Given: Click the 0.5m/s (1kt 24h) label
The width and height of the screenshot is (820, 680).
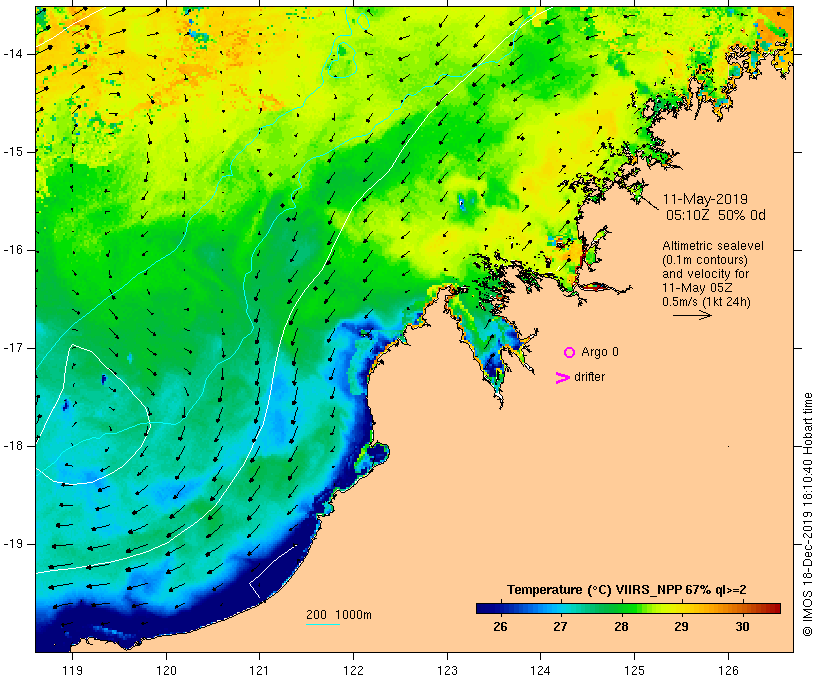Looking at the screenshot, I should (x=706, y=302).
